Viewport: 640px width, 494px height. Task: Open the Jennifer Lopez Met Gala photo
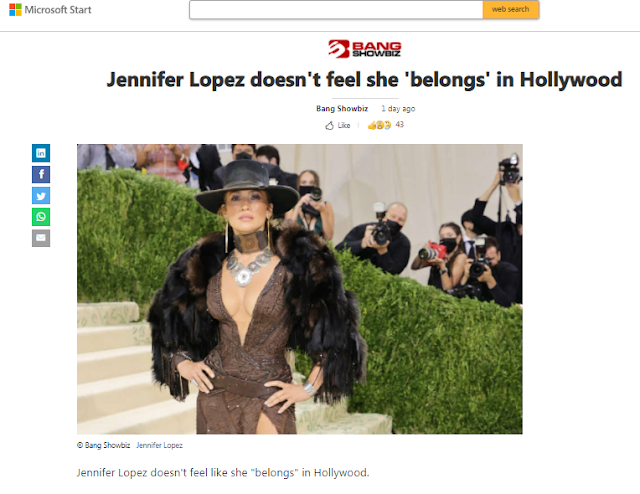click(300, 289)
